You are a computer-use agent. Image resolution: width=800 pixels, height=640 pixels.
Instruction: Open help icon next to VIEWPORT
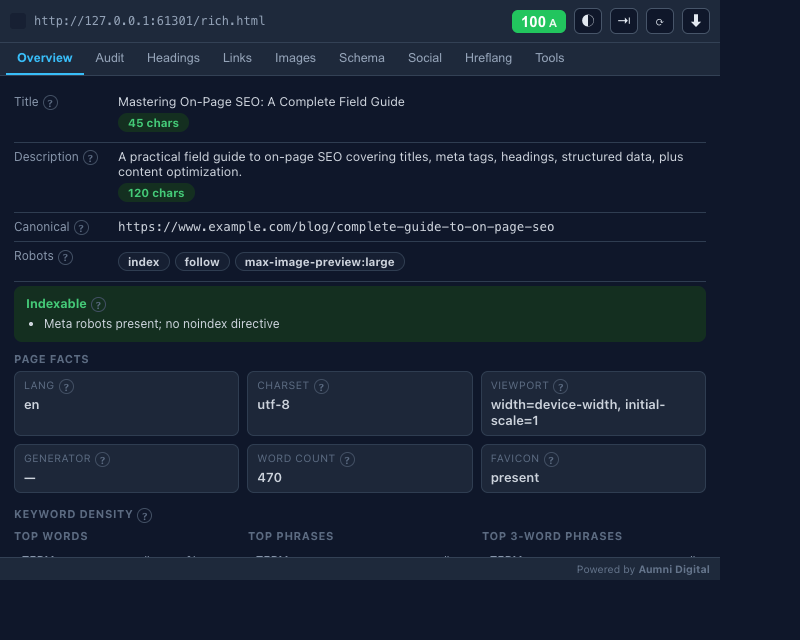tap(561, 386)
